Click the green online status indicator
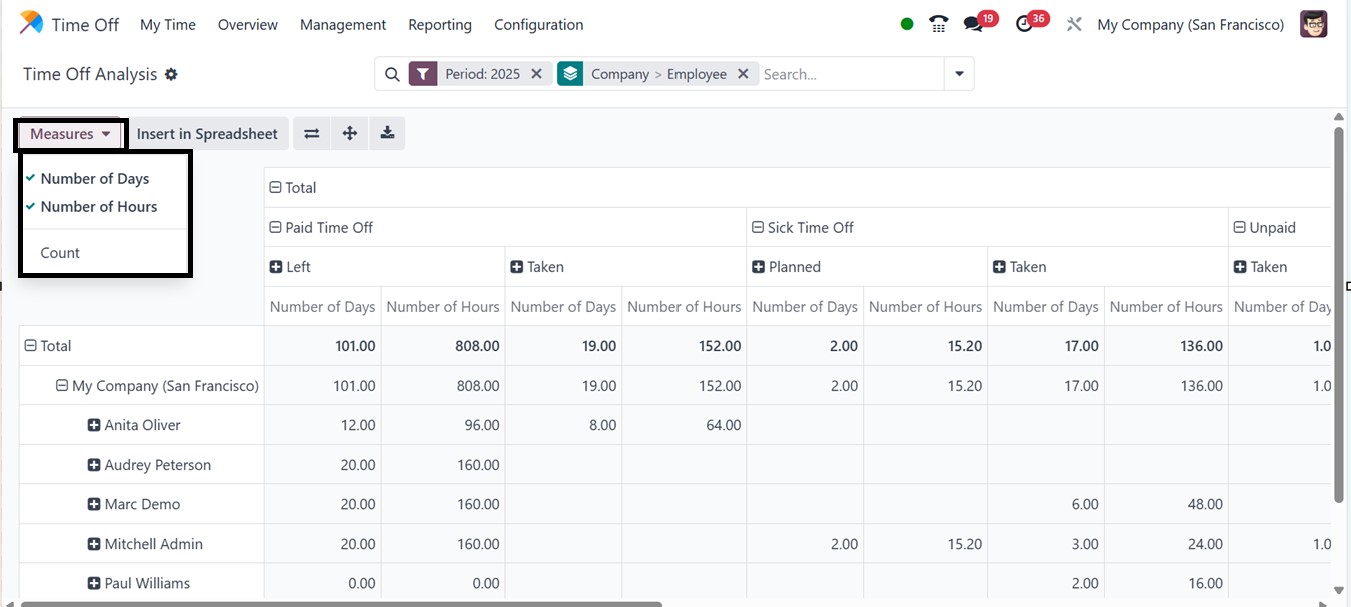The width and height of the screenshot is (1351, 607). pyautogui.click(x=906, y=23)
